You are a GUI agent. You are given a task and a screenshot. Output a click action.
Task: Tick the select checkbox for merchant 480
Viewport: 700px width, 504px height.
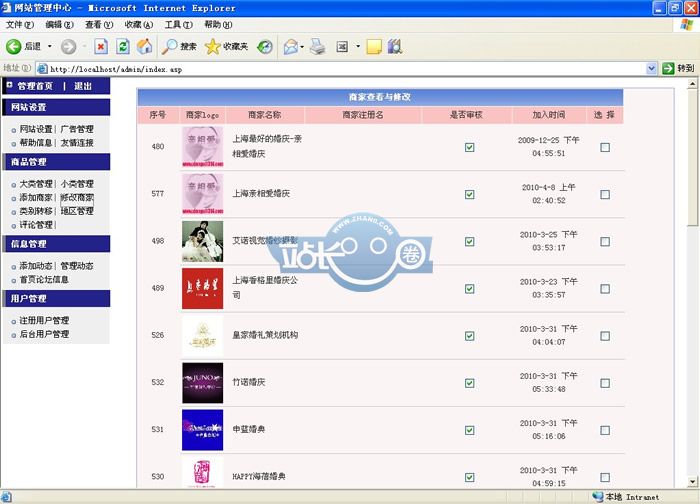coord(605,147)
